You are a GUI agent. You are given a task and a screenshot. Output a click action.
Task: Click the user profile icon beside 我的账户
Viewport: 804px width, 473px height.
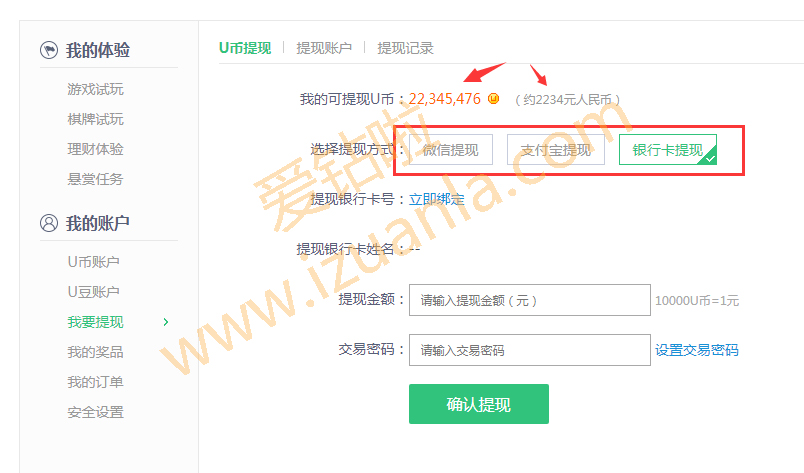(x=49, y=223)
